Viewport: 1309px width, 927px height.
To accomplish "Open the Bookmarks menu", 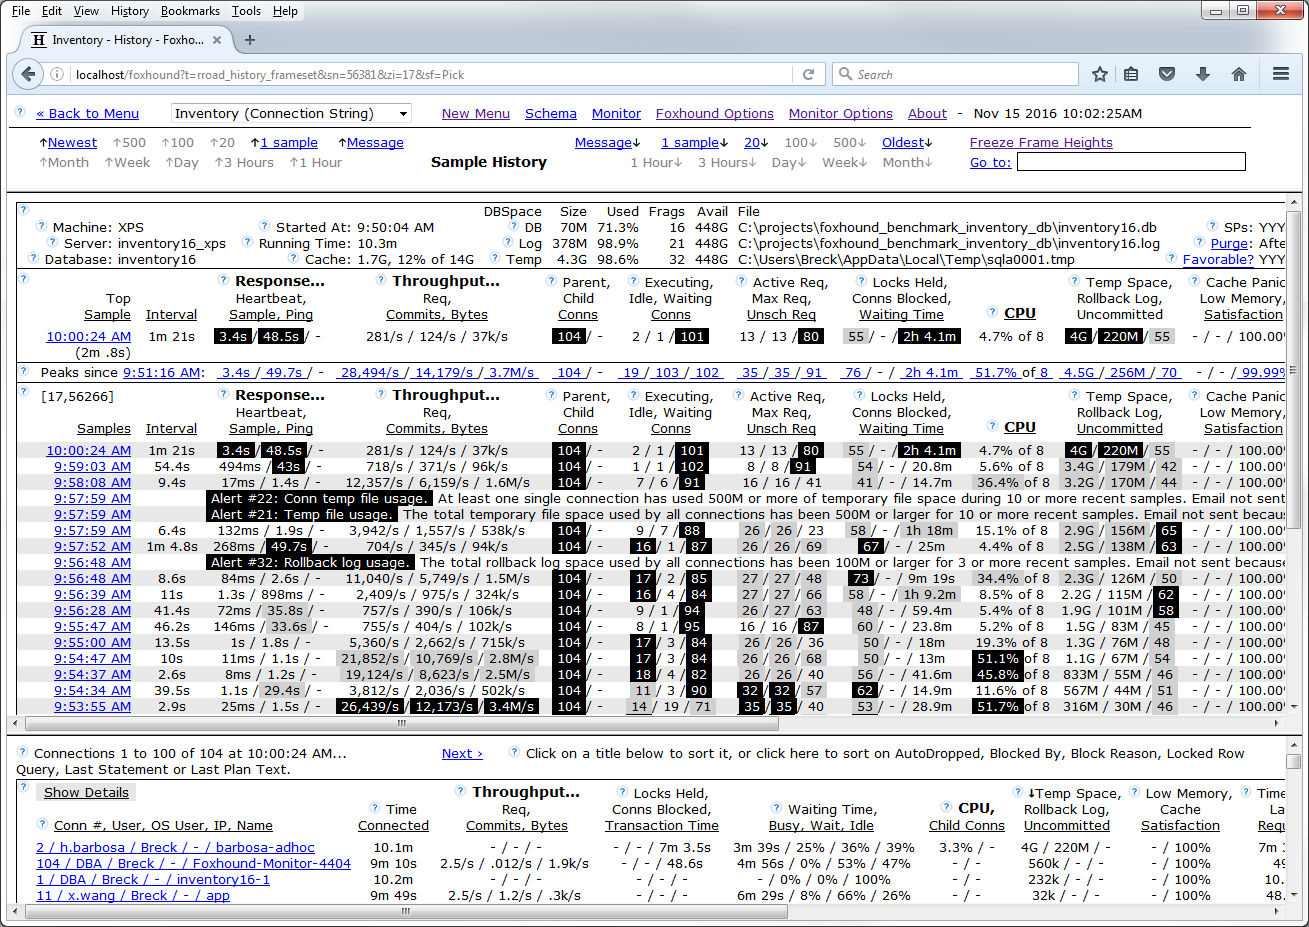I will coord(190,11).
